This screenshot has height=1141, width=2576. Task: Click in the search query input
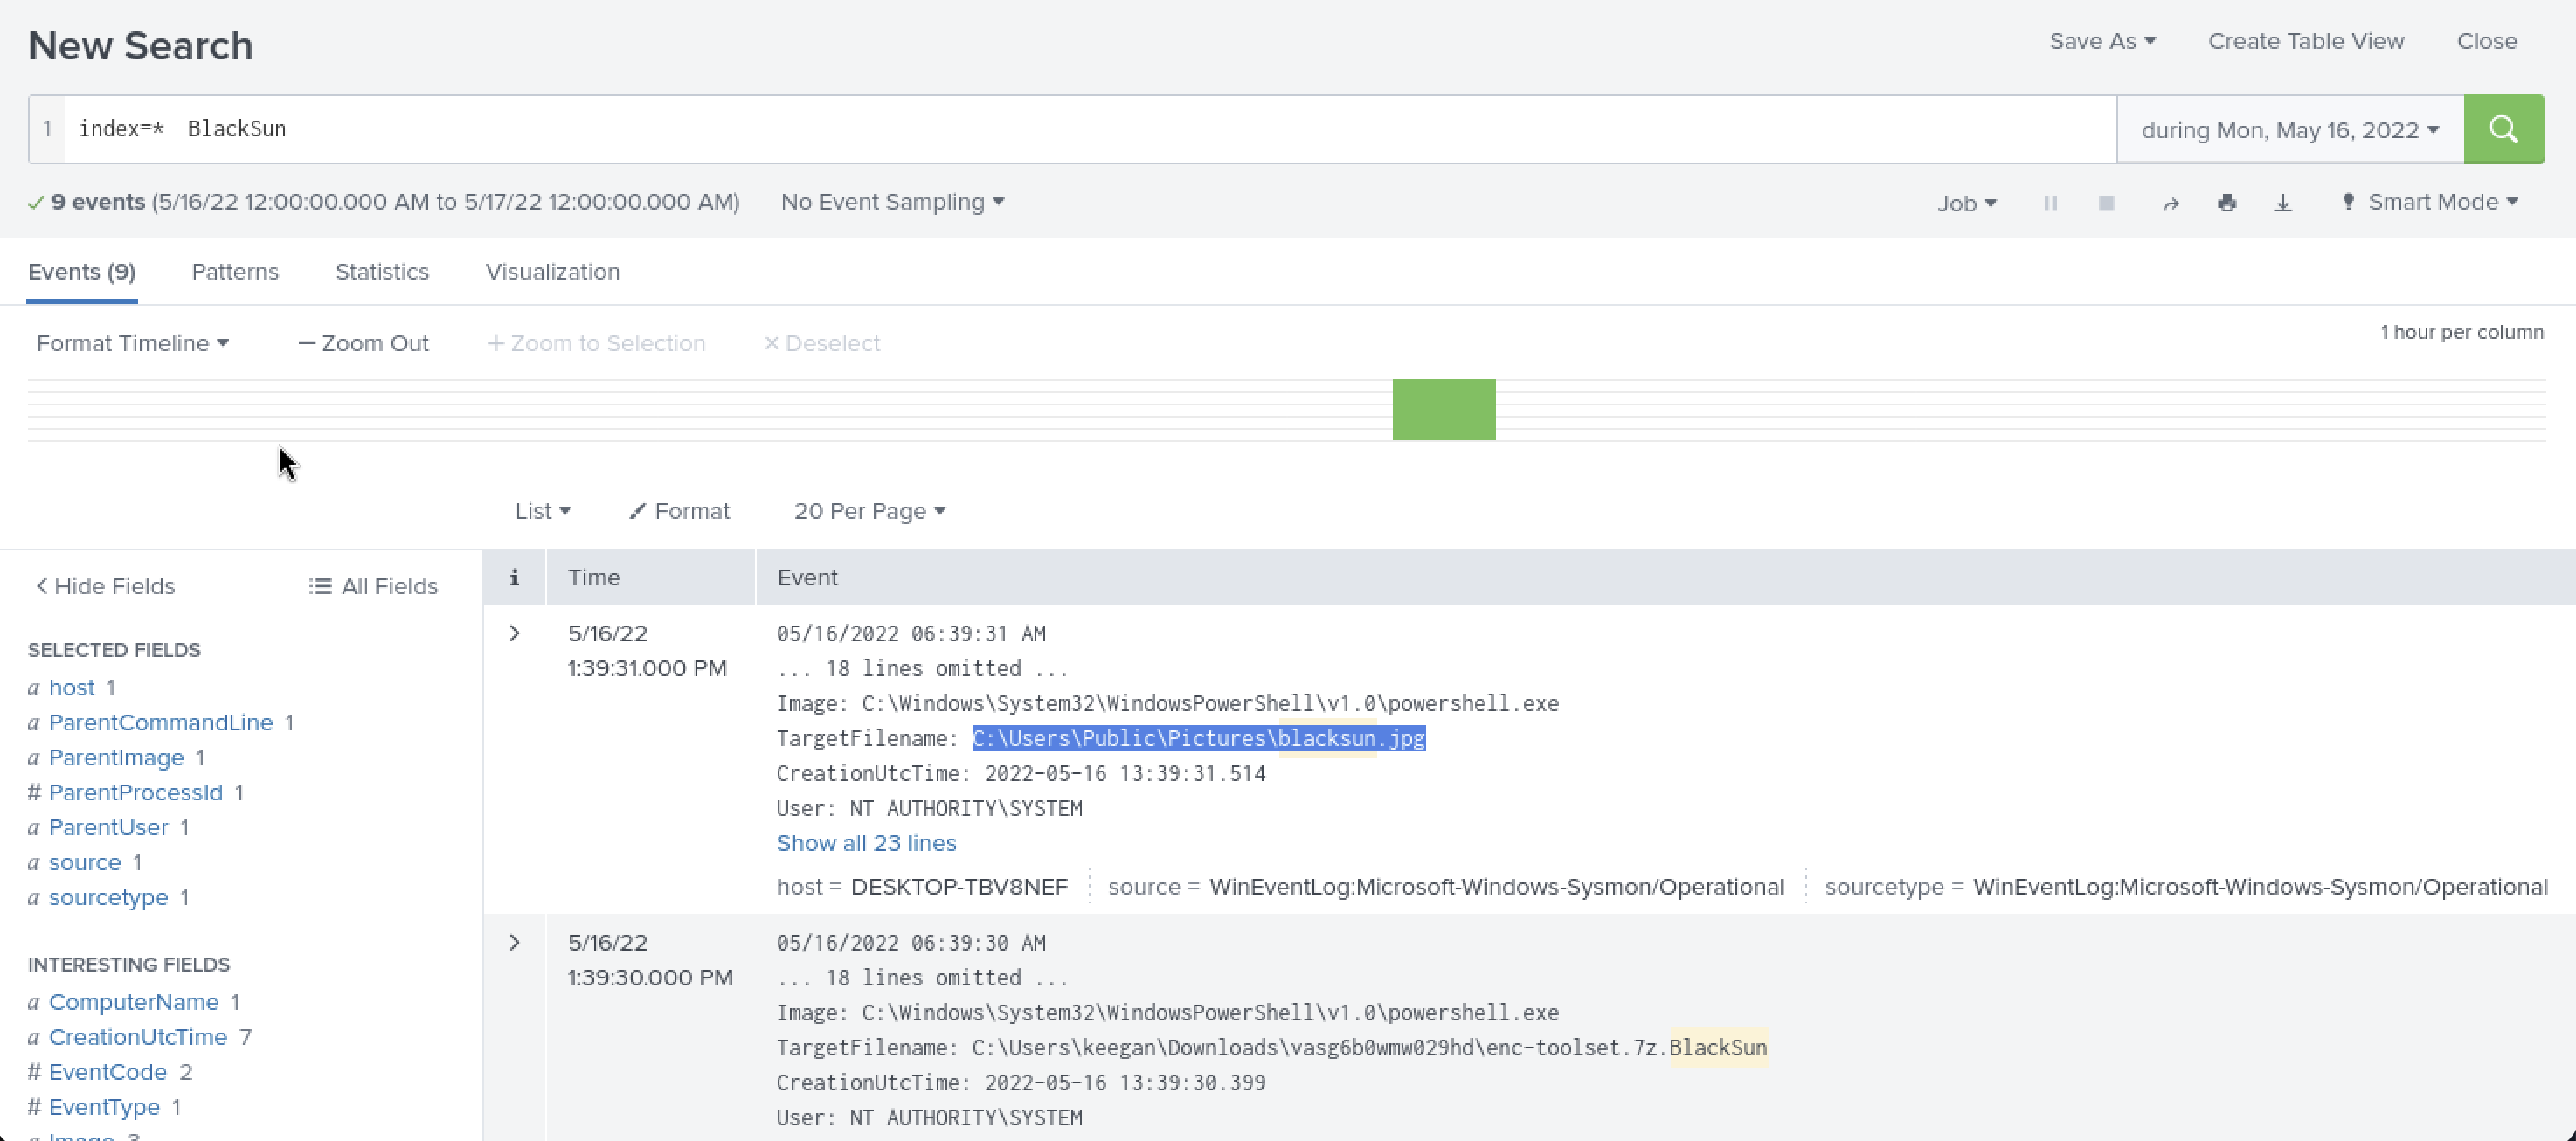(1090, 129)
